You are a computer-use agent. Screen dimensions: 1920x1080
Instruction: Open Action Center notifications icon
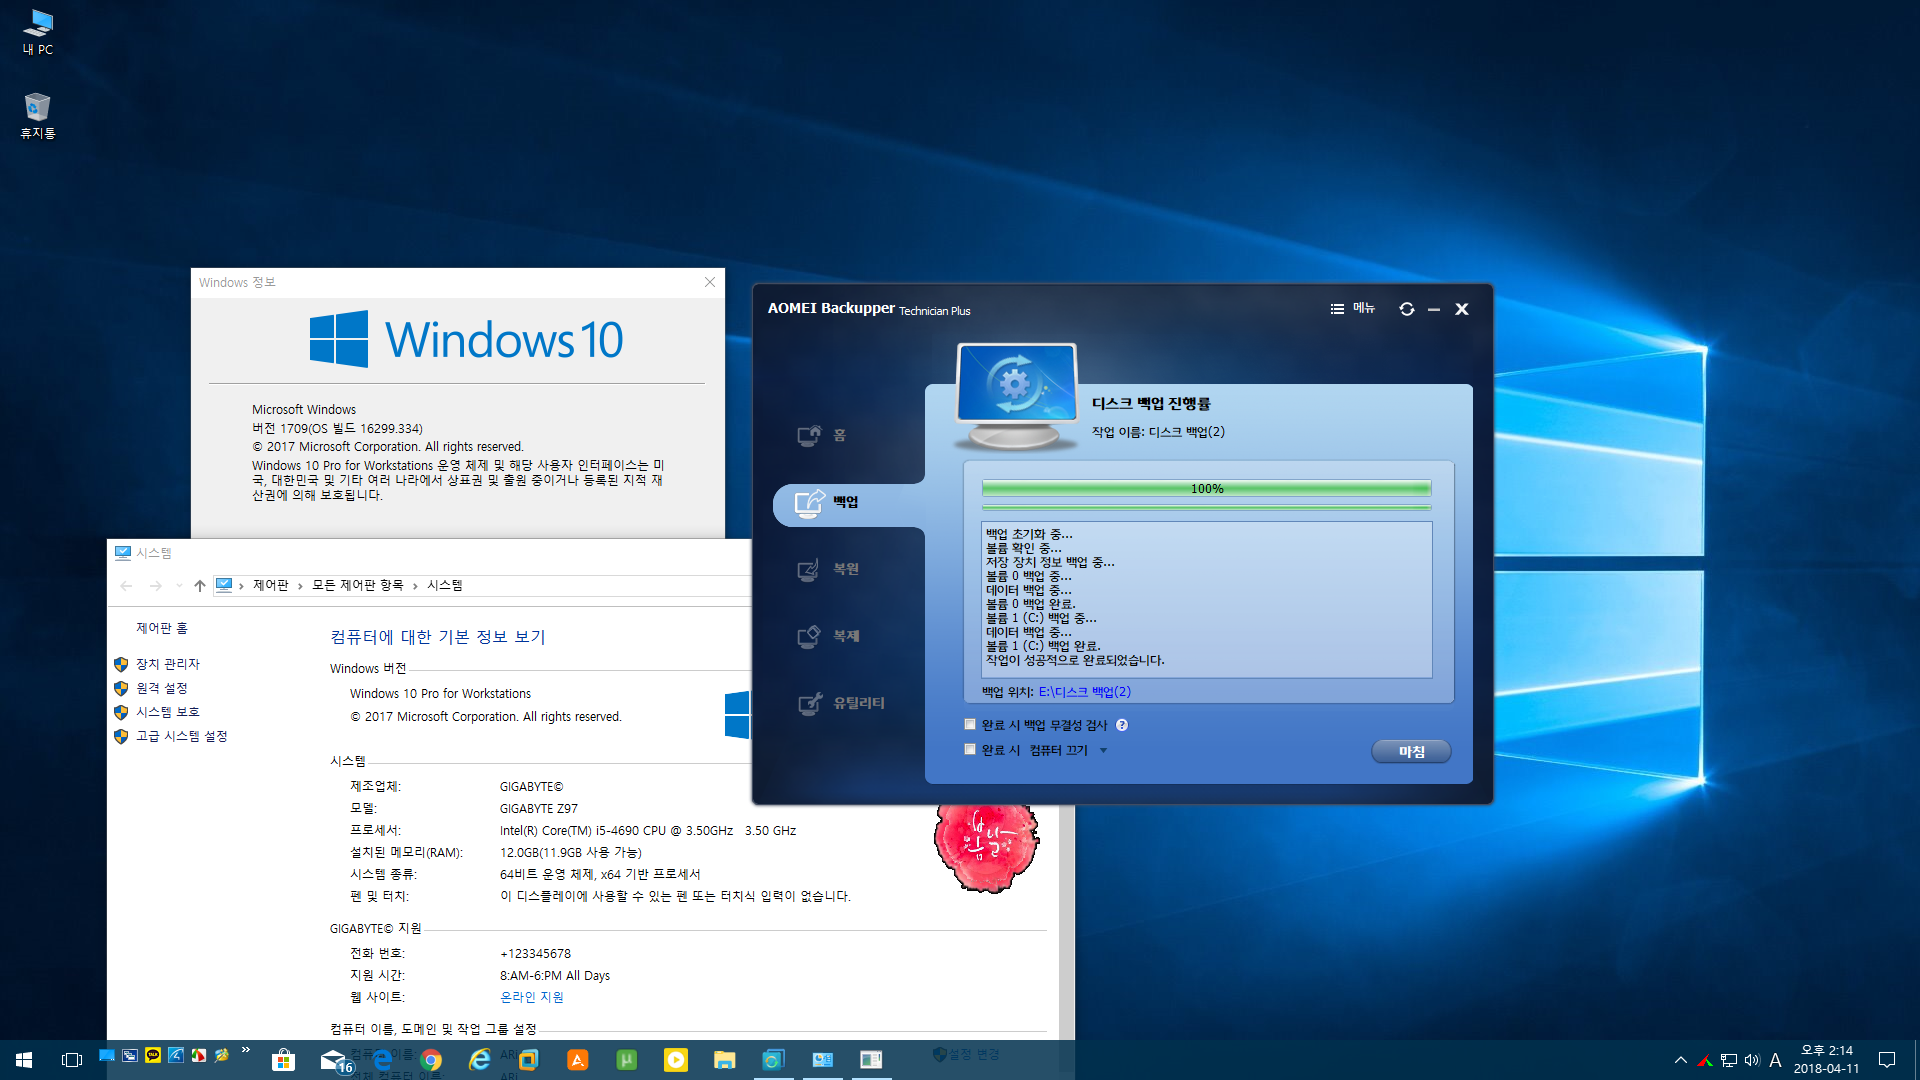[1887, 1060]
